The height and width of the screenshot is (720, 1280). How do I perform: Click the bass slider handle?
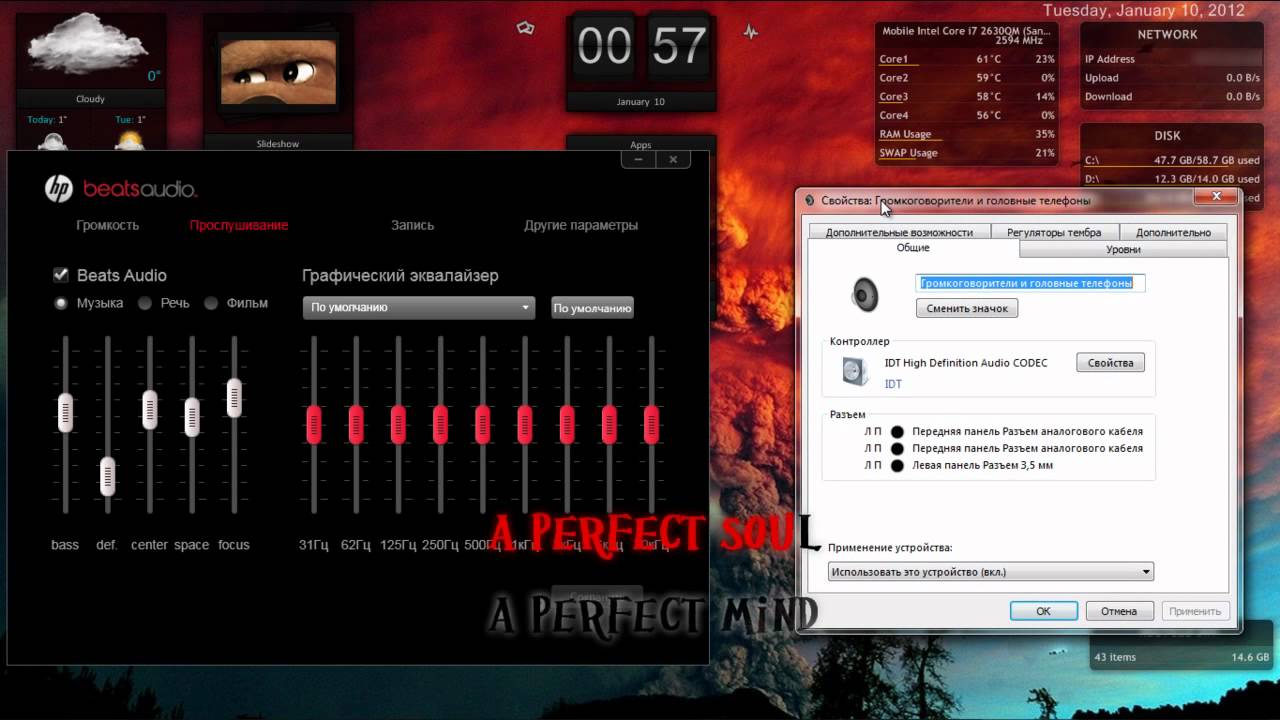[65, 412]
